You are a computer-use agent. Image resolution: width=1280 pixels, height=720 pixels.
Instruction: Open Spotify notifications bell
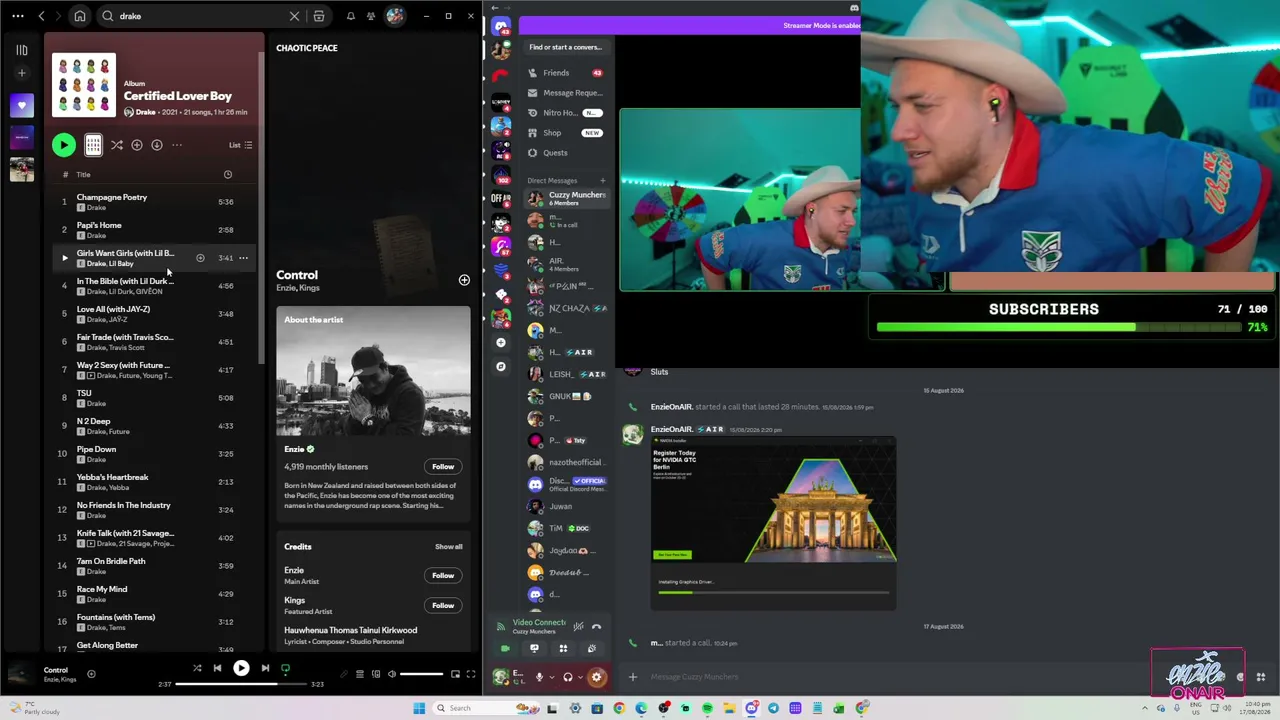pos(350,16)
